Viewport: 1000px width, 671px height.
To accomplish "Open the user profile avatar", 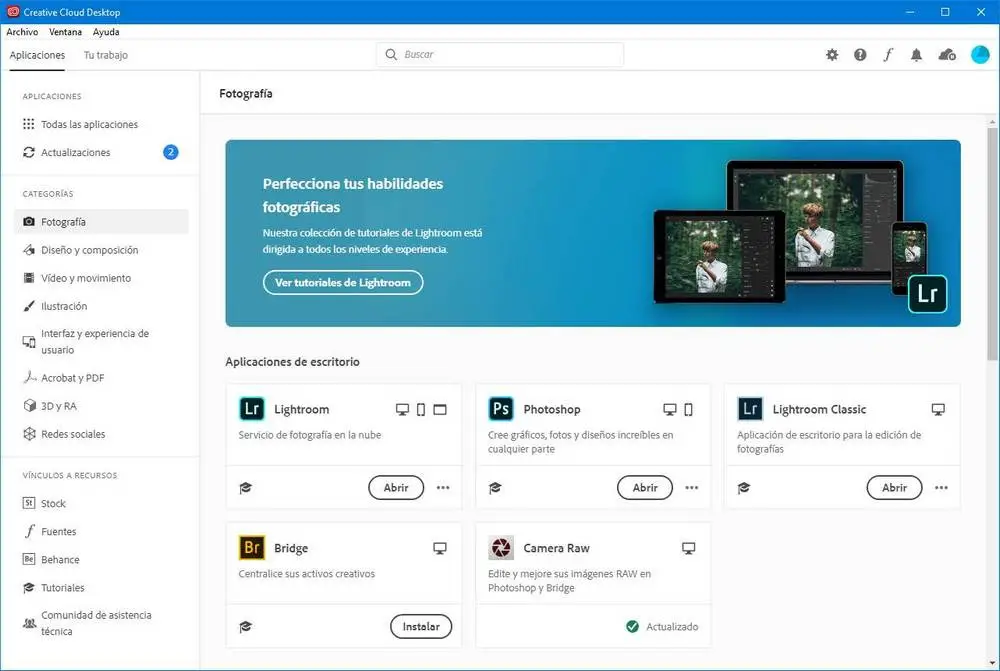I will pos(980,55).
